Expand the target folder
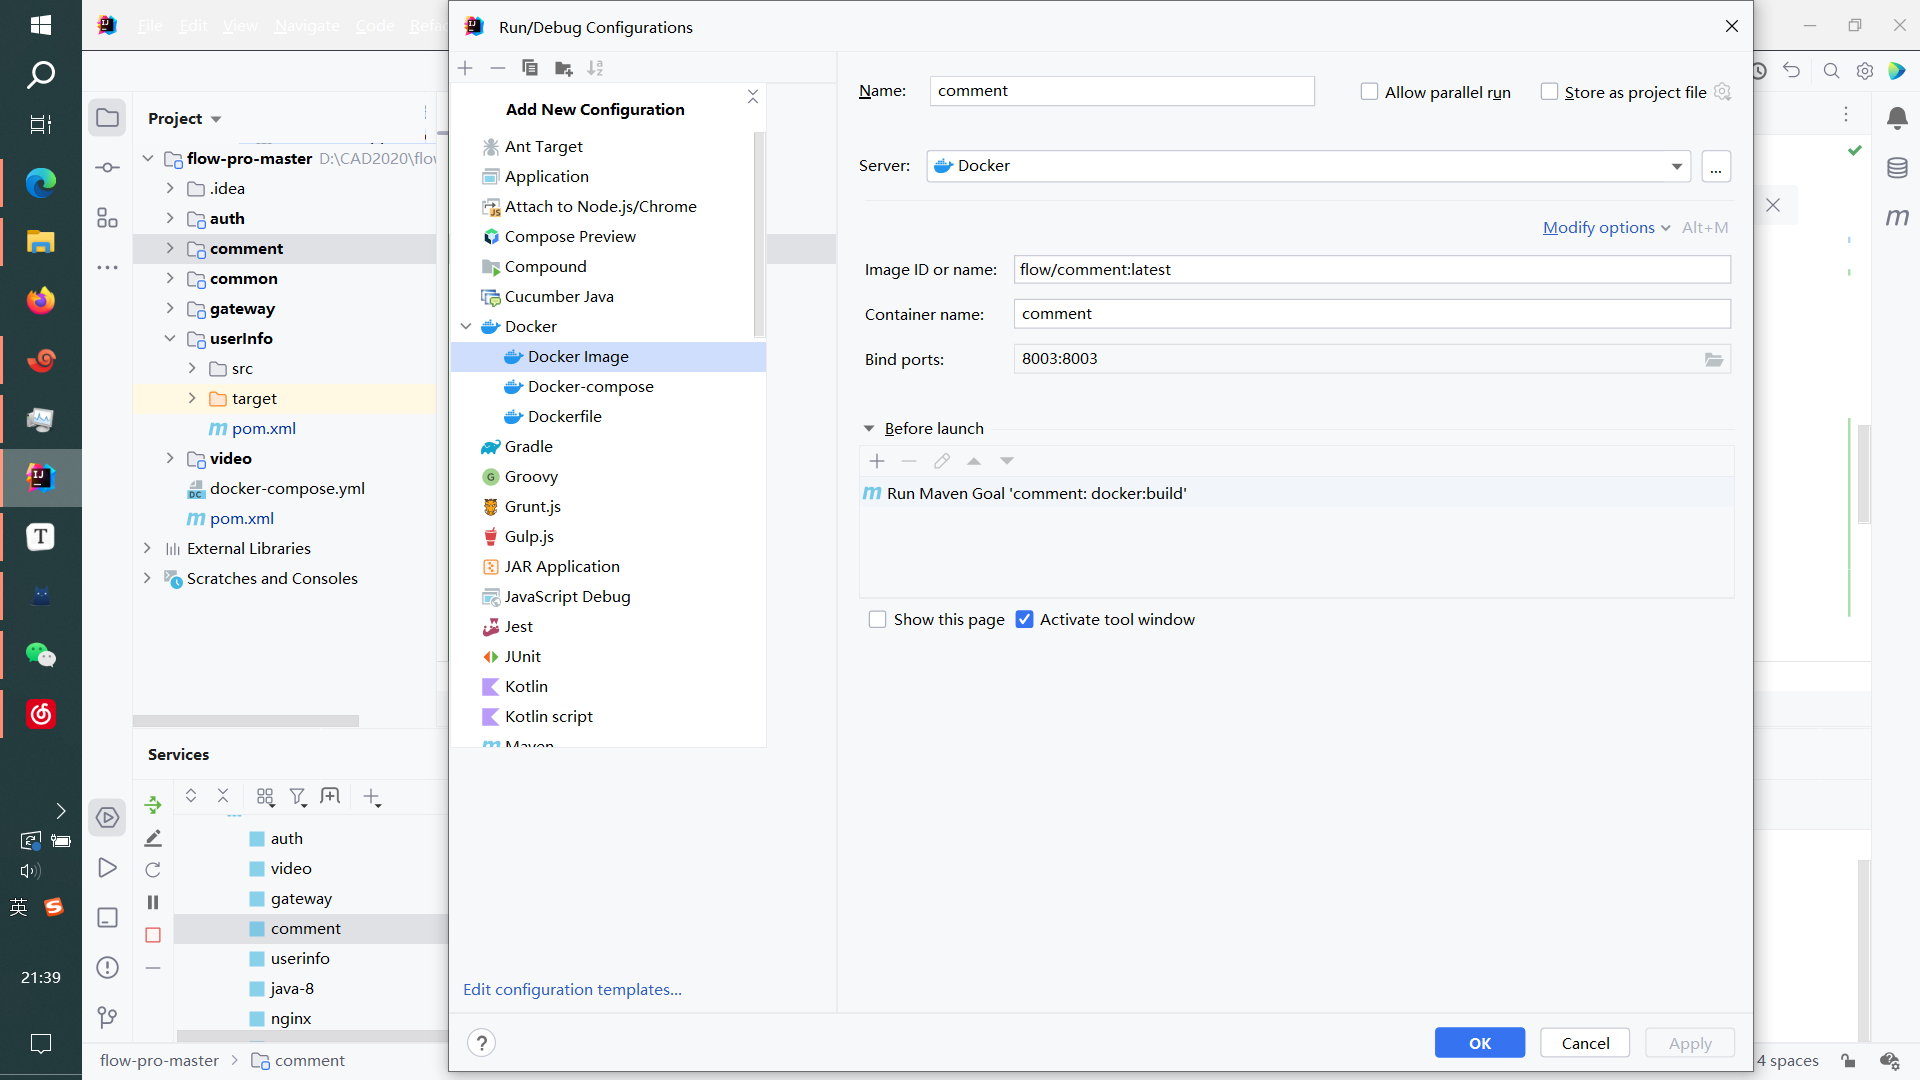1920x1080 pixels. (192, 398)
